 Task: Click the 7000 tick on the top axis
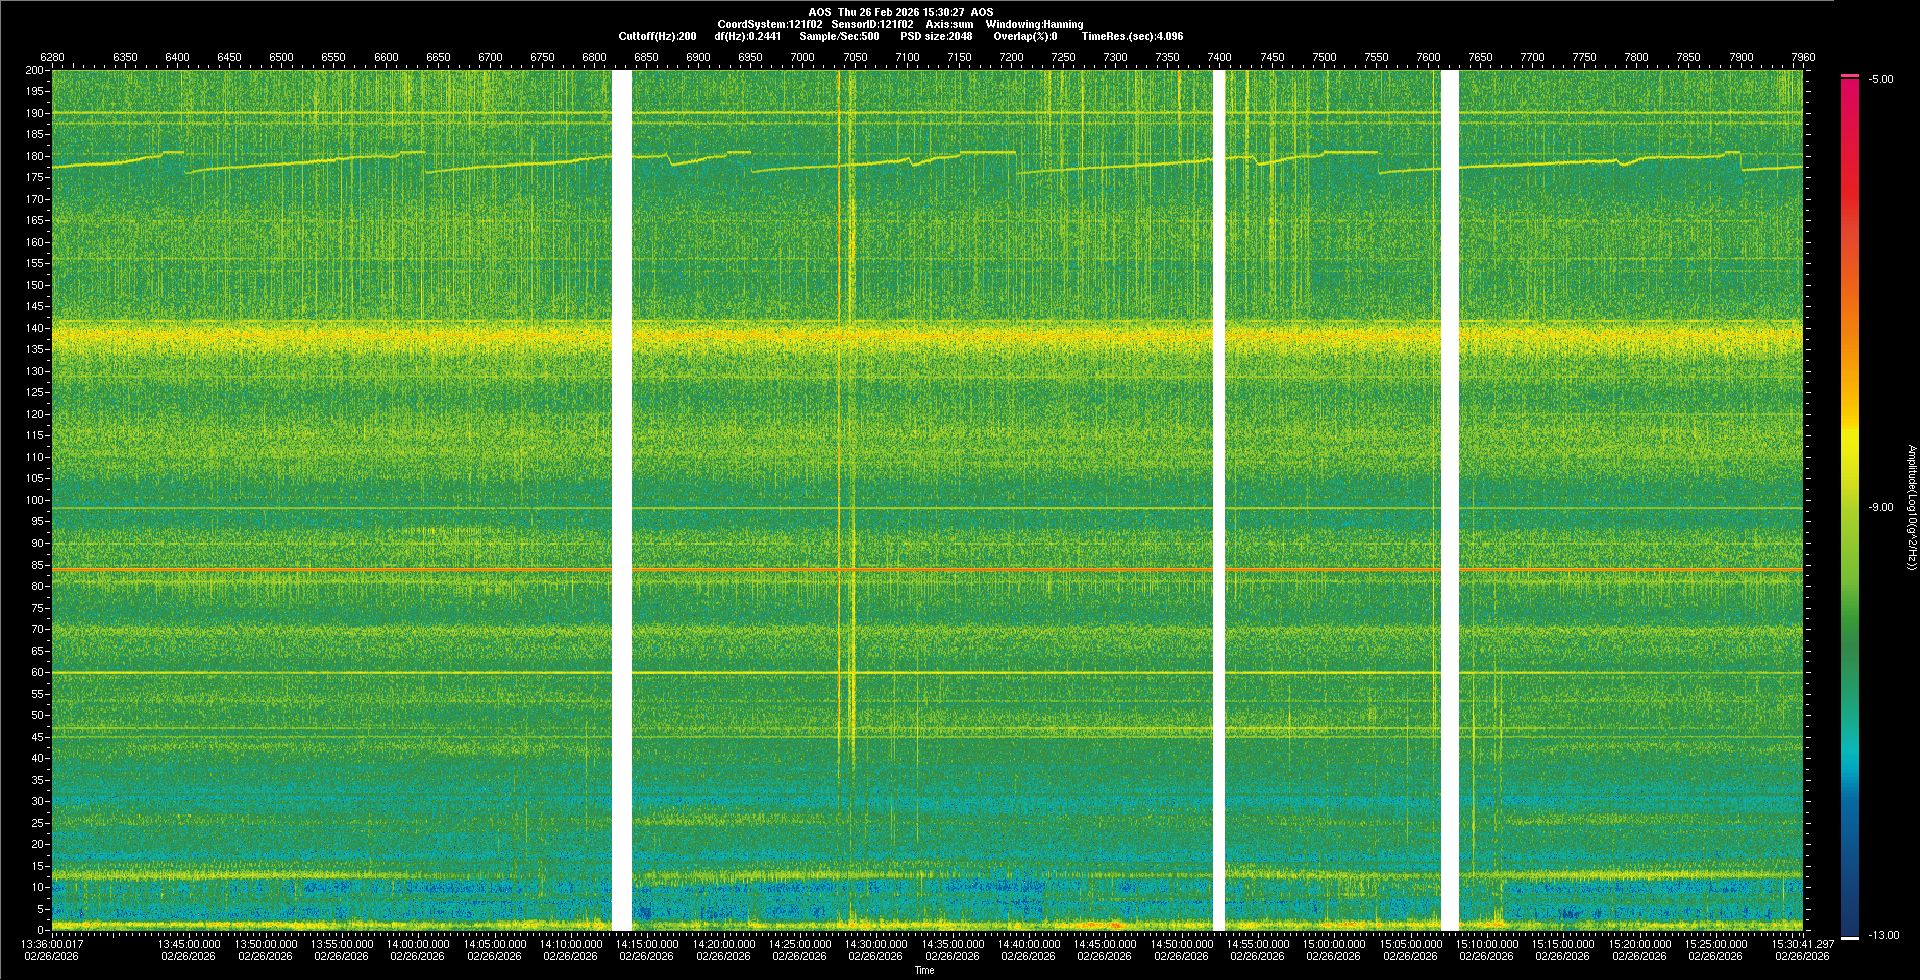802,57
